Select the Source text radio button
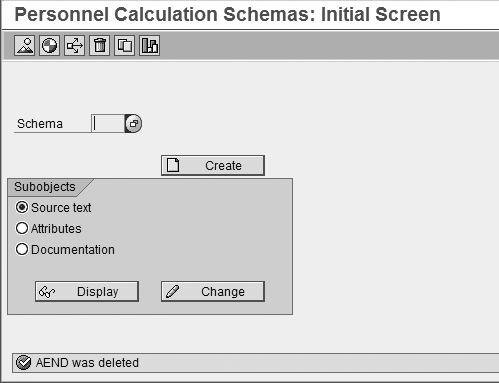The image size is (499, 383). pyautogui.click(x=22, y=207)
